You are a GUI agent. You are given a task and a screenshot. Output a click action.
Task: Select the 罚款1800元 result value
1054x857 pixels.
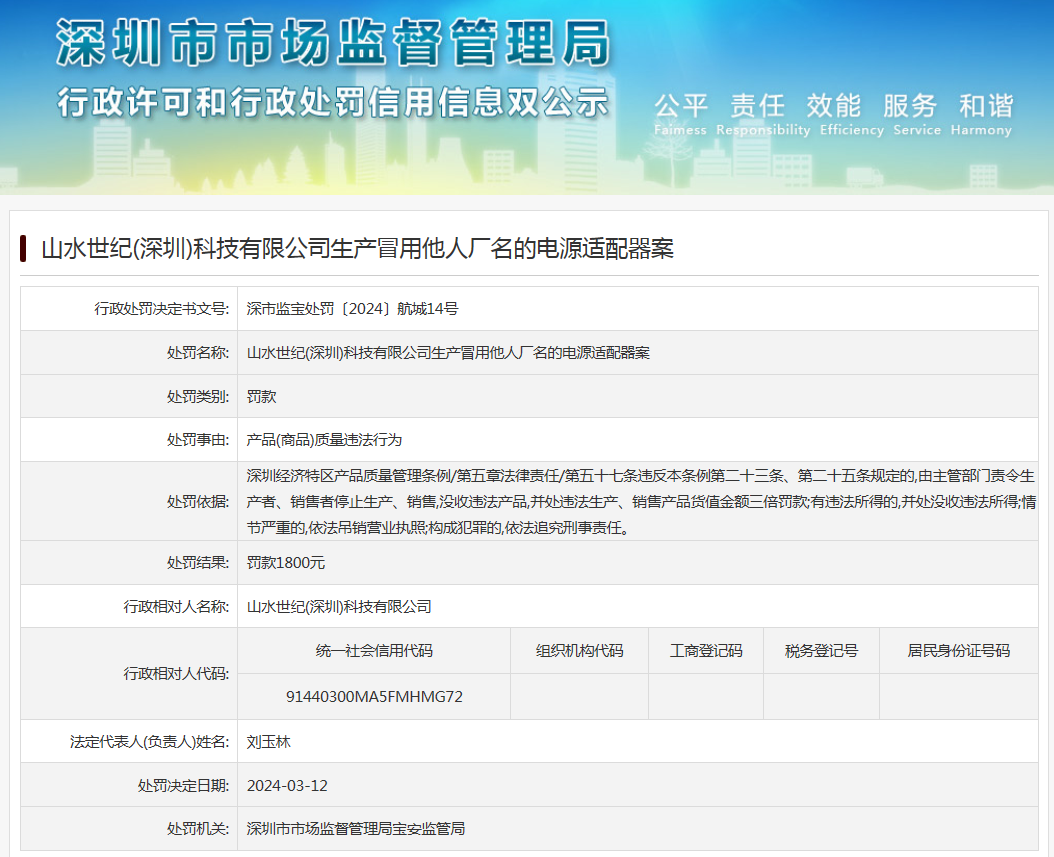tap(286, 563)
